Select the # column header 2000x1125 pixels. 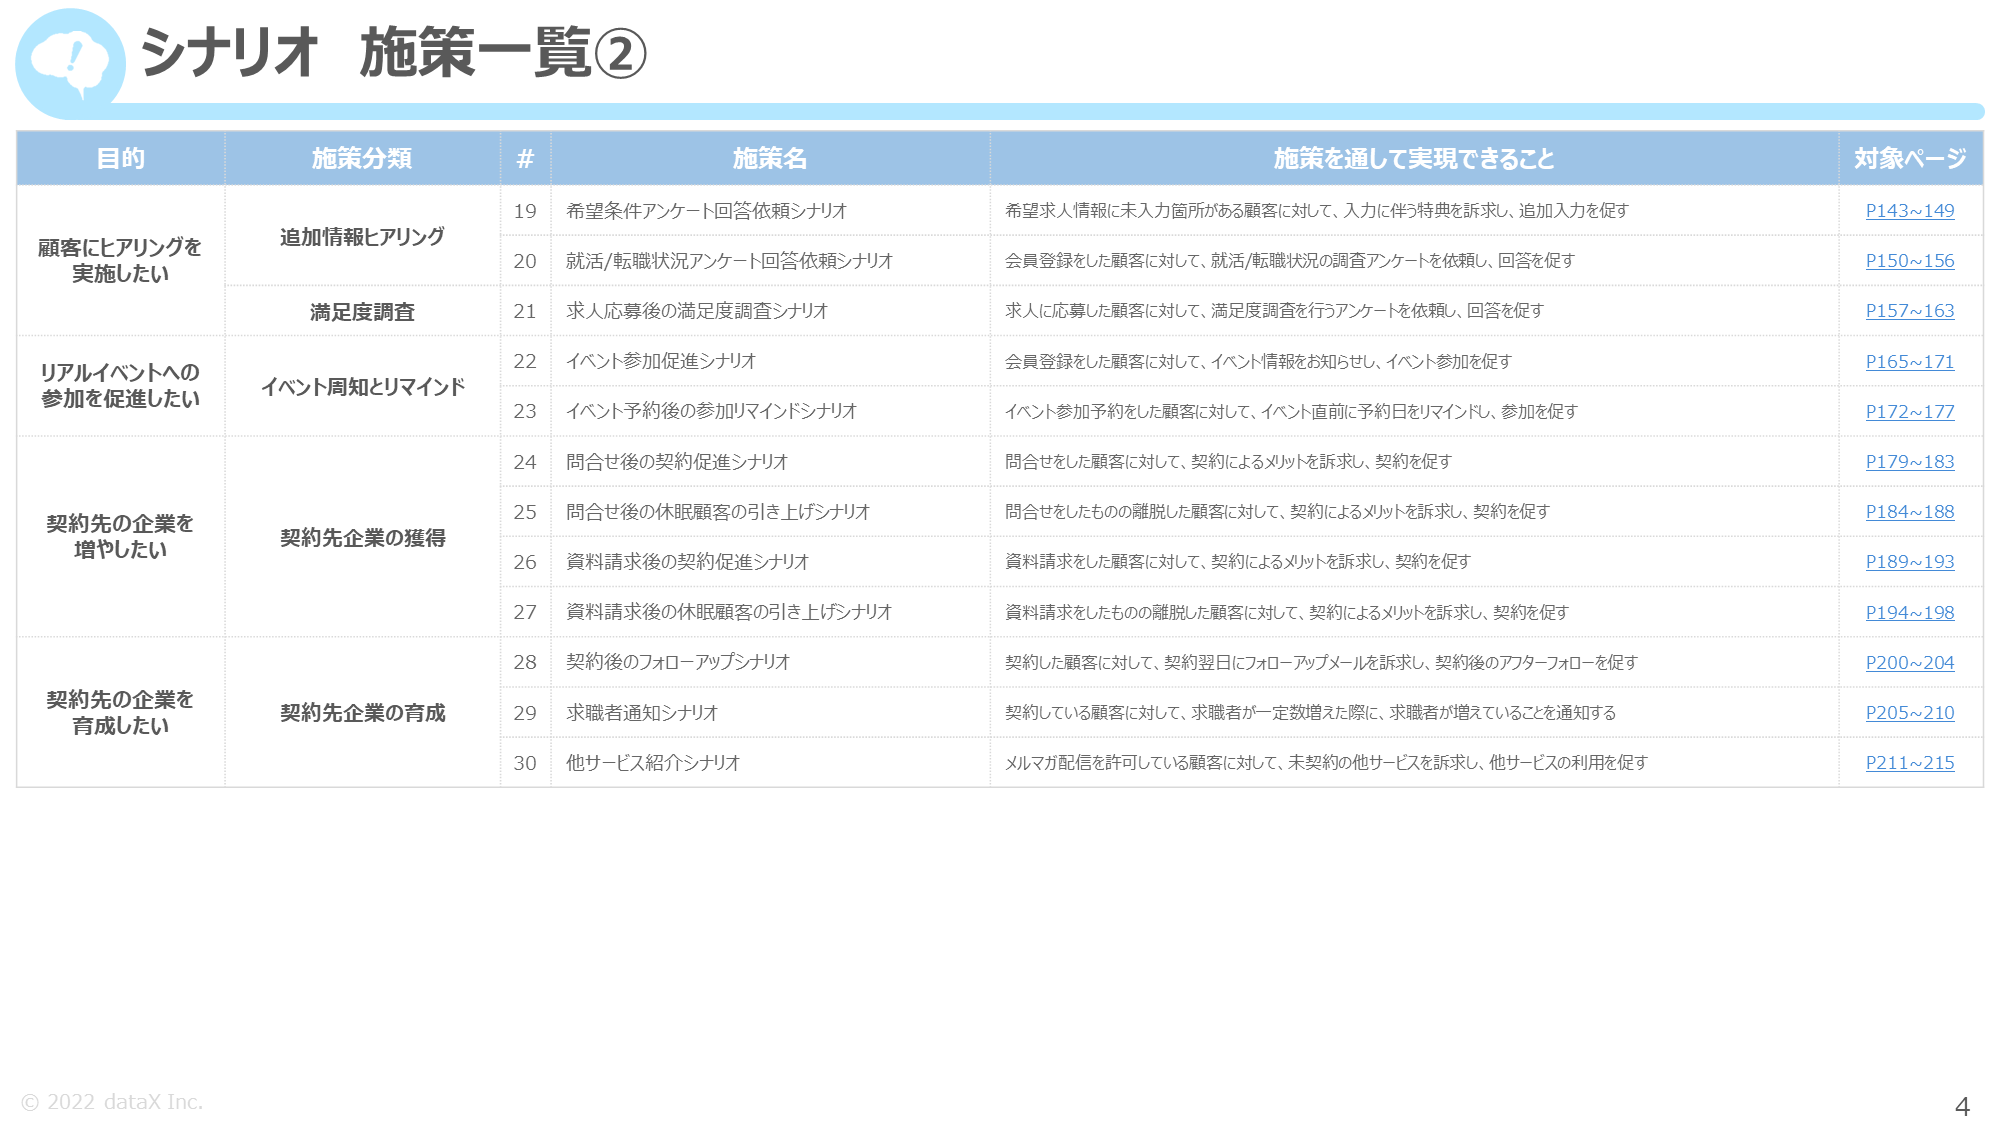click(x=525, y=158)
